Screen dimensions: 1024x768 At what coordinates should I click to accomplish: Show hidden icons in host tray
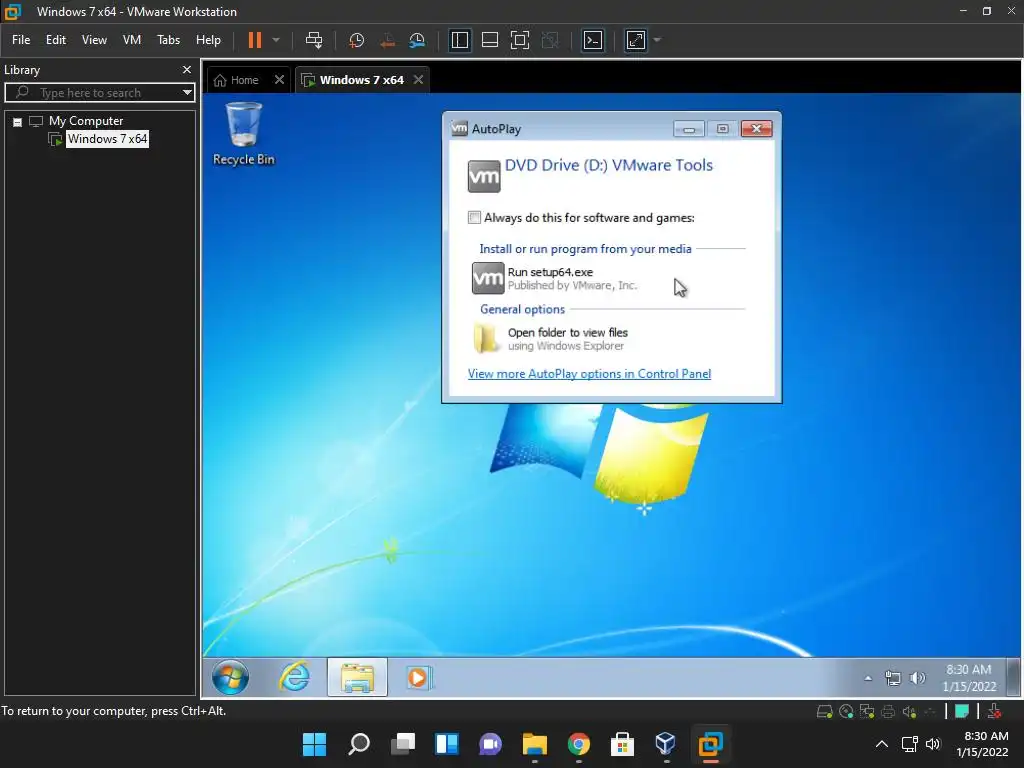click(882, 744)
